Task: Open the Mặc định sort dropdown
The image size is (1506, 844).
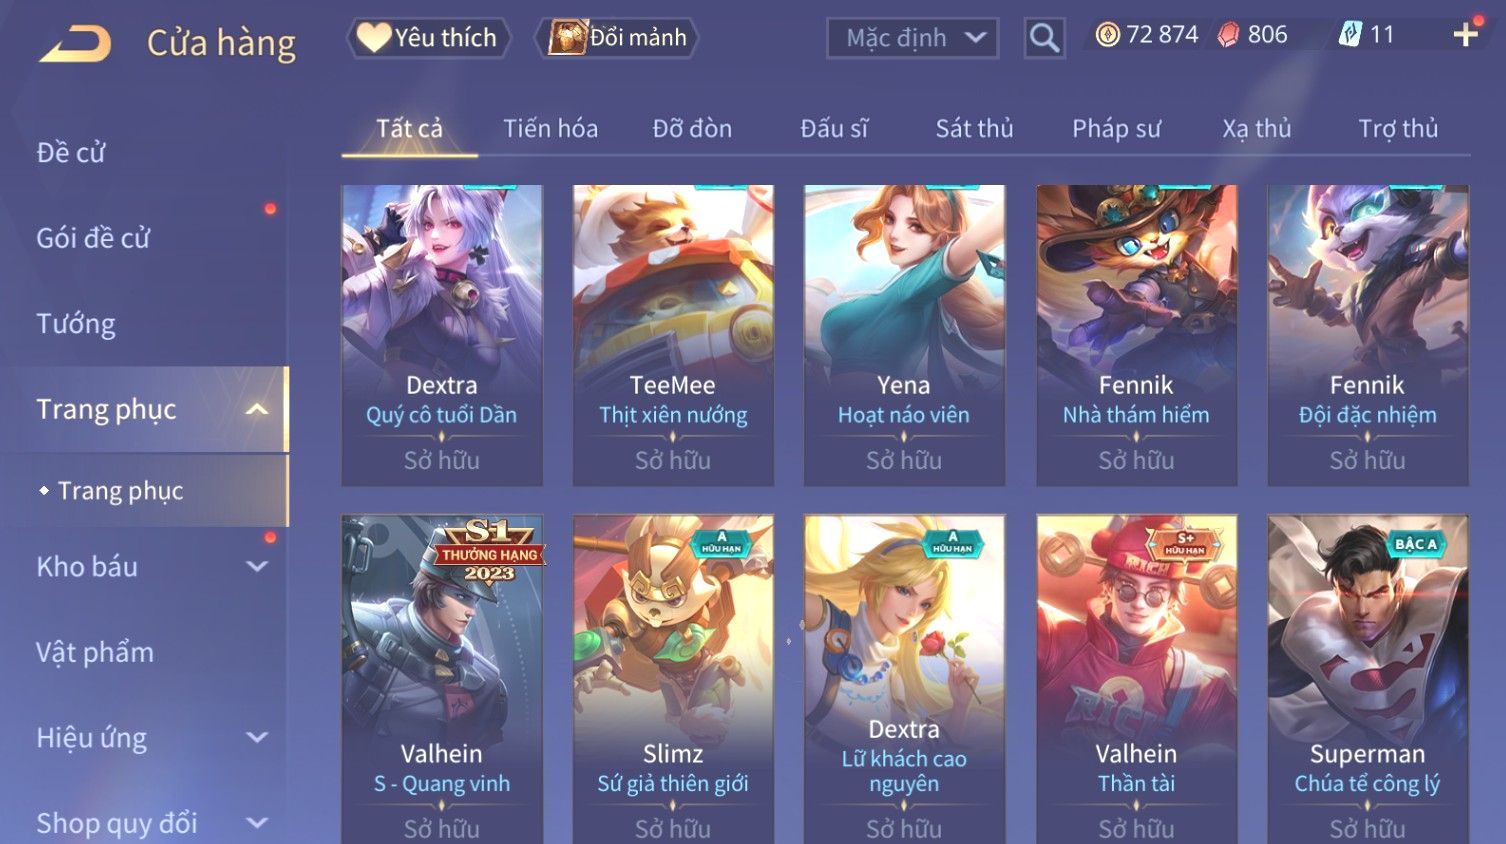Action: (x=912, y=38)
